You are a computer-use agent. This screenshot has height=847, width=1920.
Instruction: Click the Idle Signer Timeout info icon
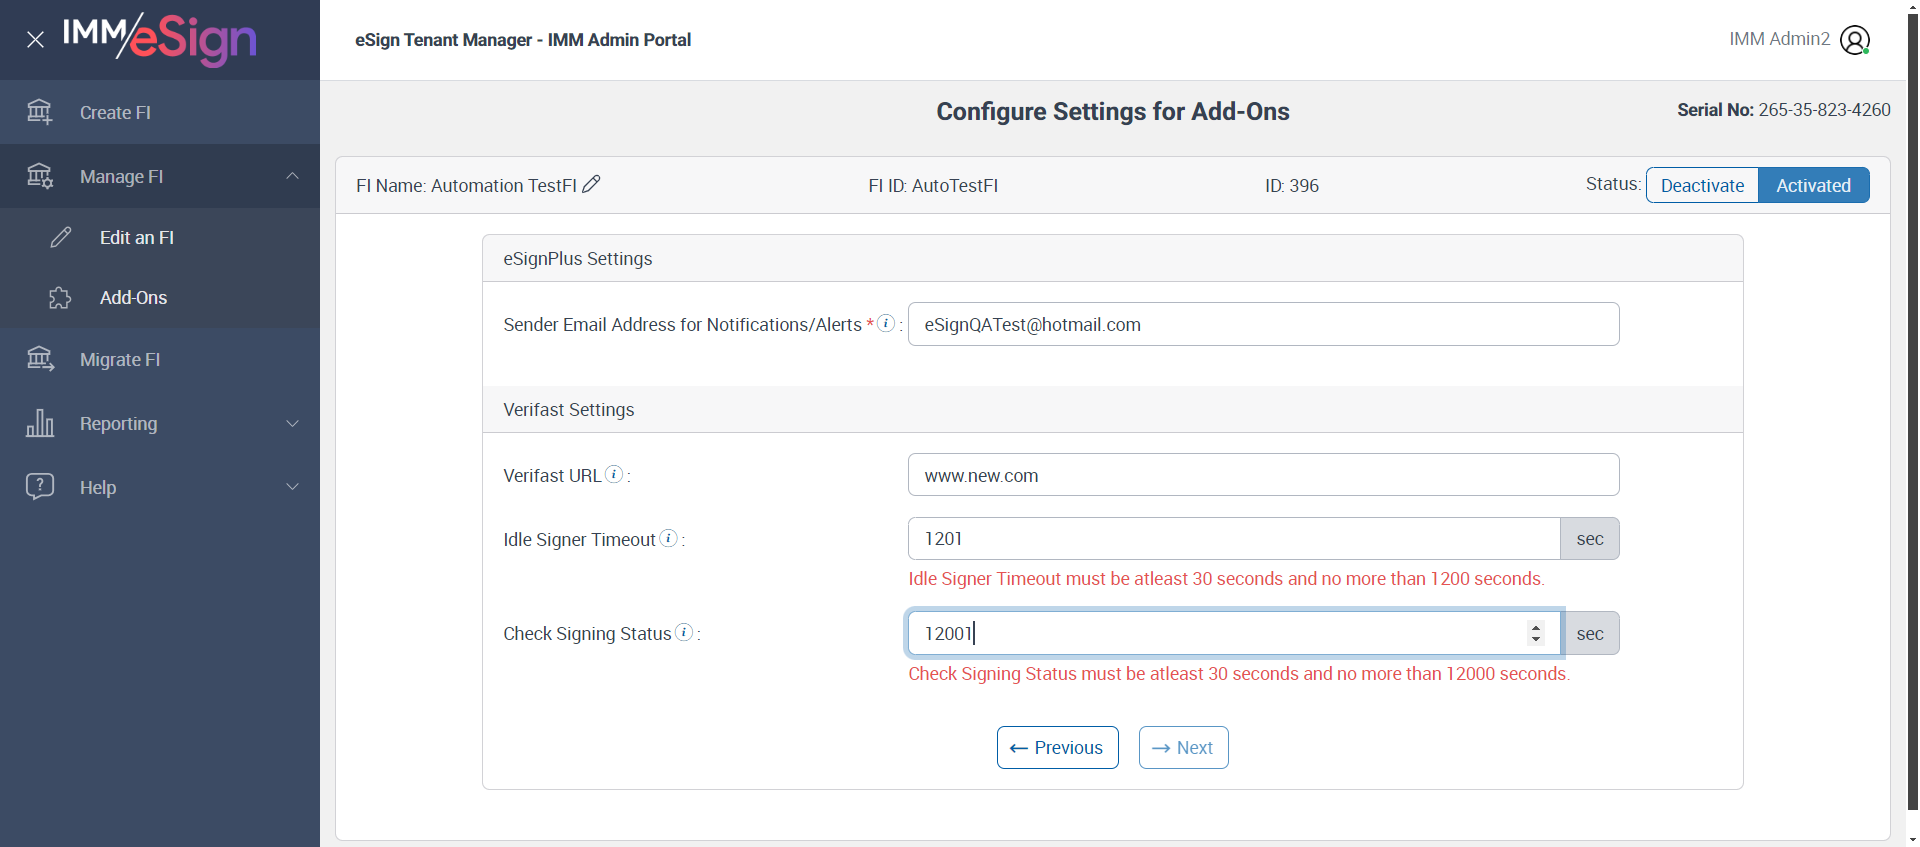[669, 538]
